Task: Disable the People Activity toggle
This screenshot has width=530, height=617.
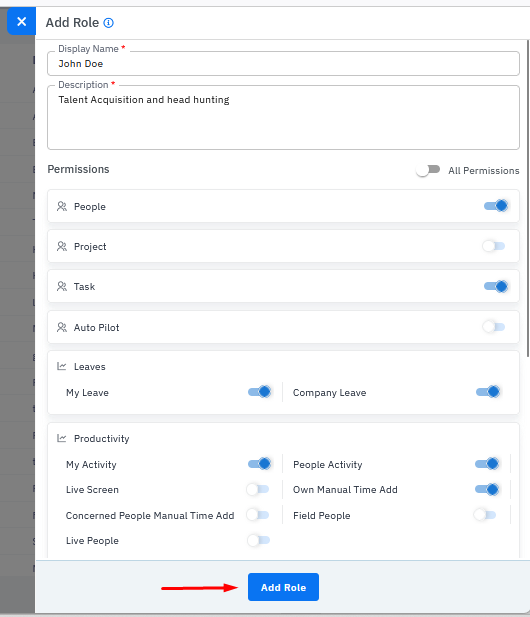Action: (x=487, y=464)
